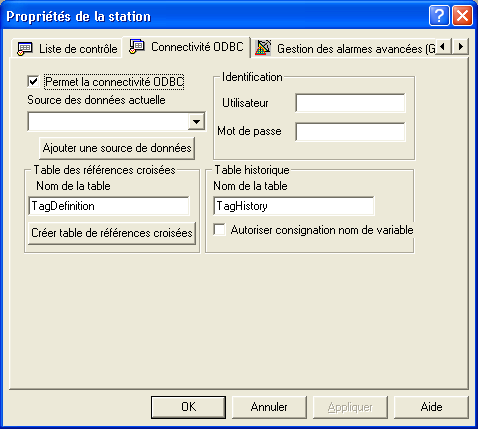This screenshot has height=429, width=478.
Task: Click Créer table de références croisées
Action: (x=112, y=233)
